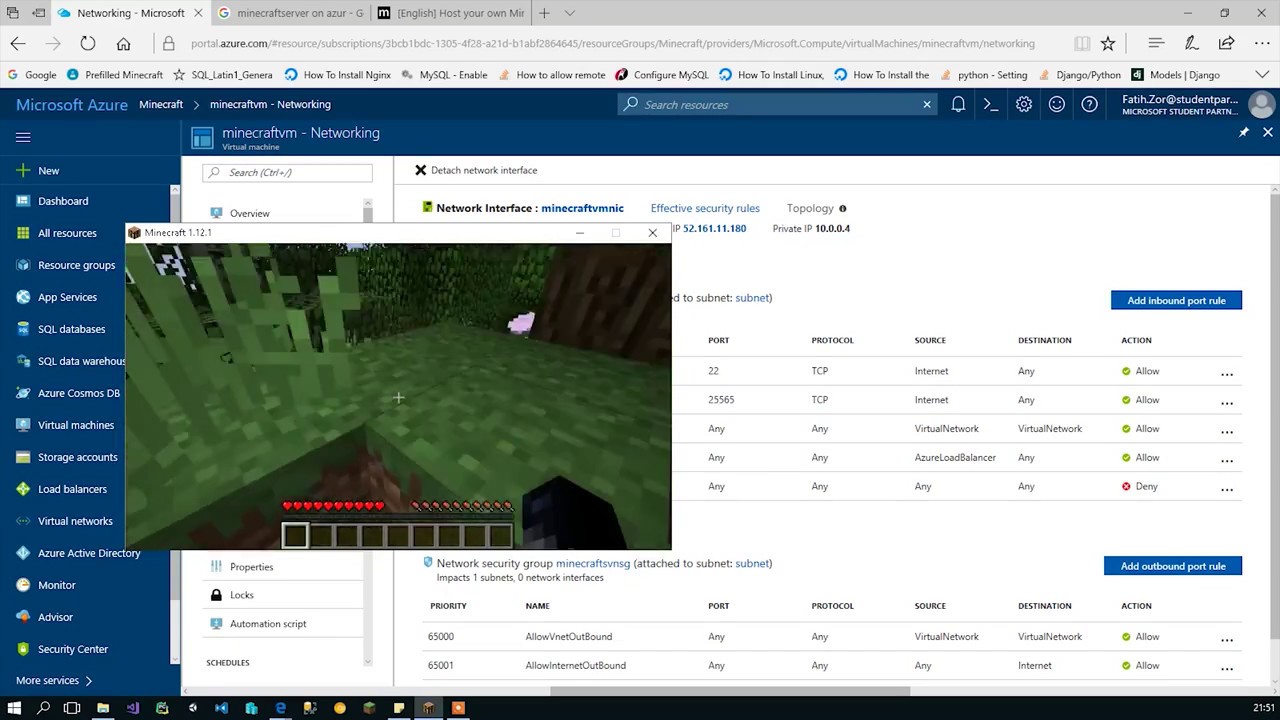Viewport: 1280px width, 720px height.
Task: Open Dashboard from the sidebar
Action: [63, 201]
